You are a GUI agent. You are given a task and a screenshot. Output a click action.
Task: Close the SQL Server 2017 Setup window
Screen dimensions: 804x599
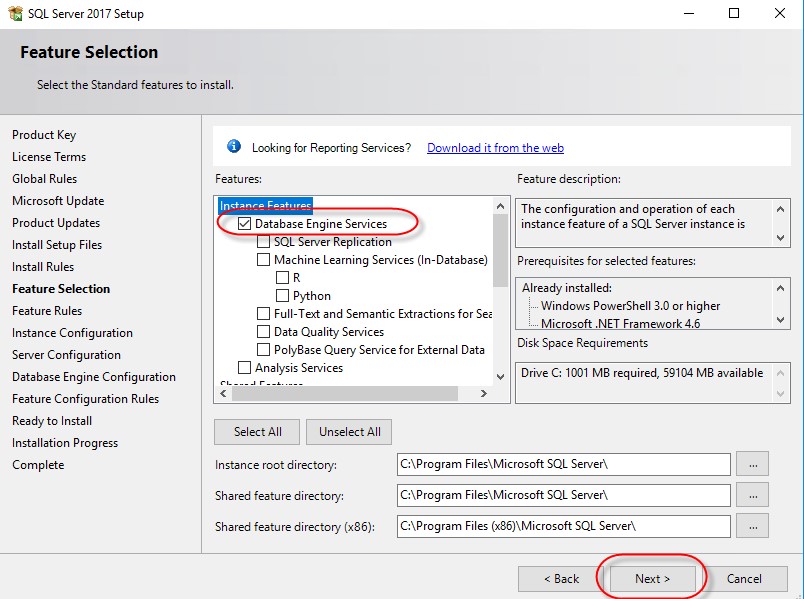(x=779, y=13)
